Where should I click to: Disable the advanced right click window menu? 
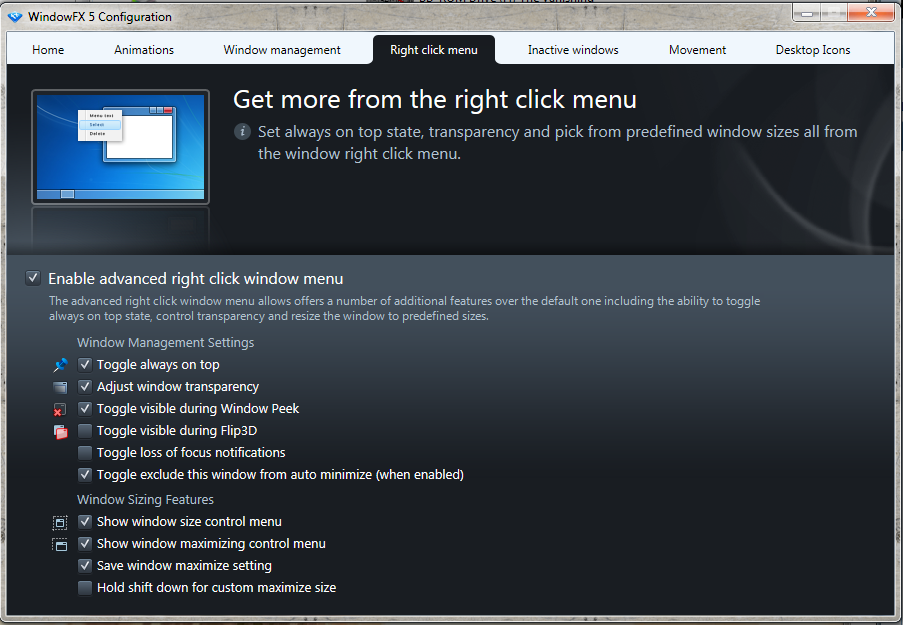click(x=33, y=278)
